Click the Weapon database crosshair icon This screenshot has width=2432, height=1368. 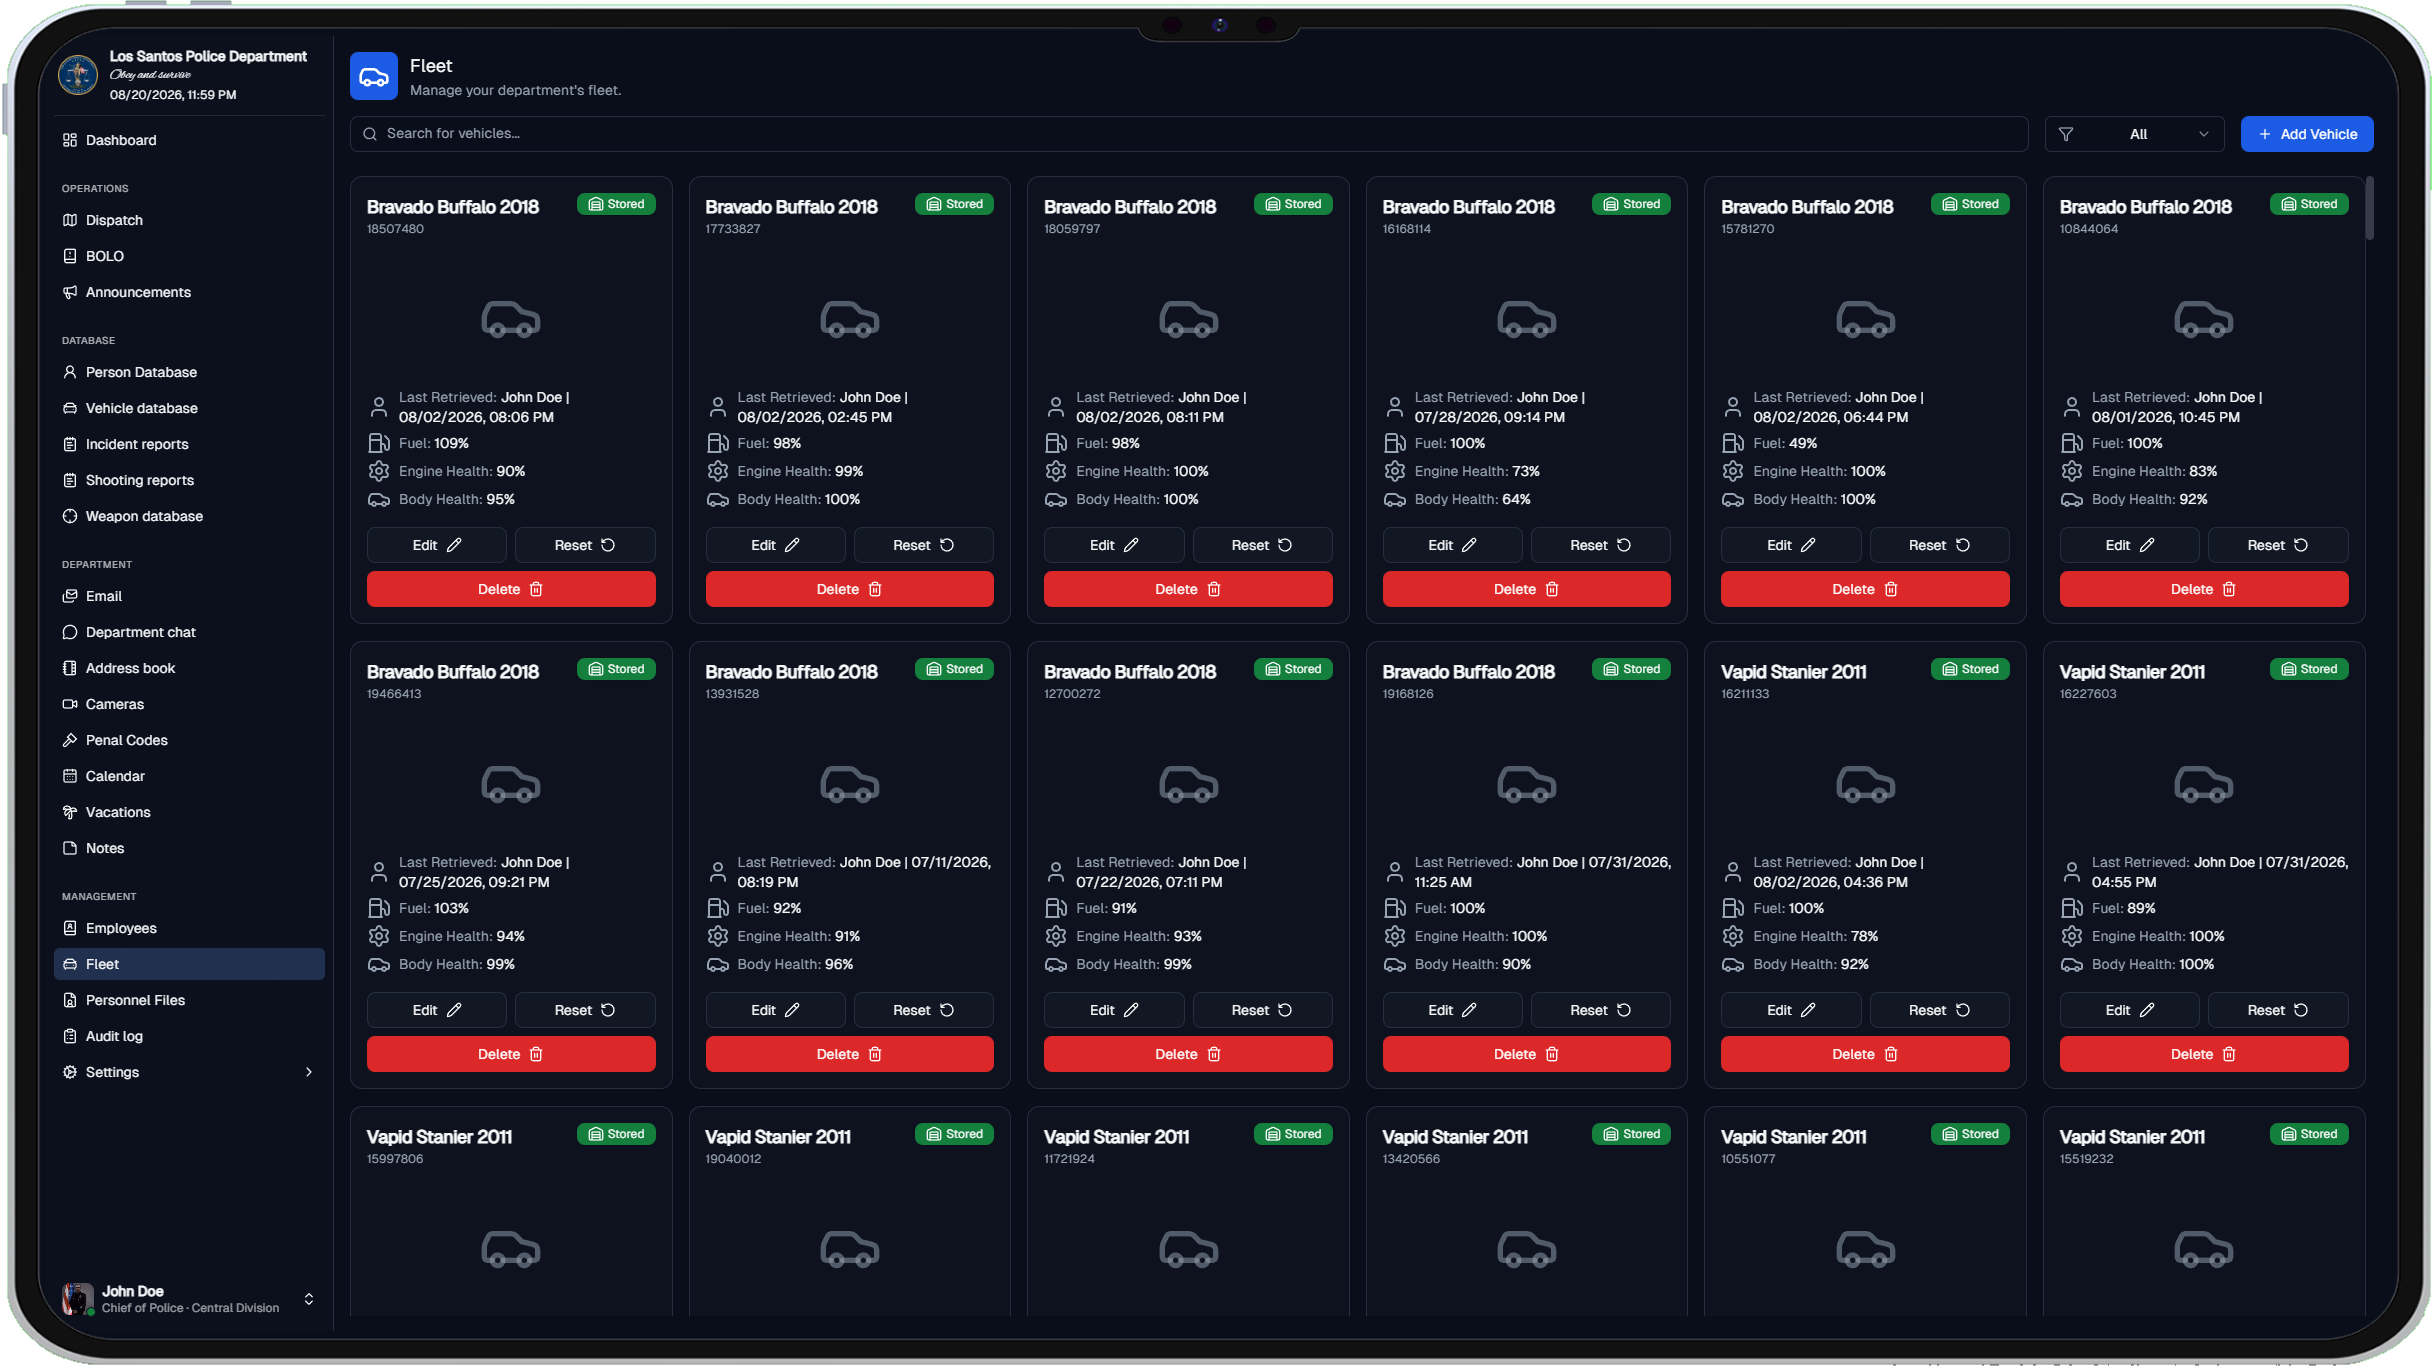(70, 516)
